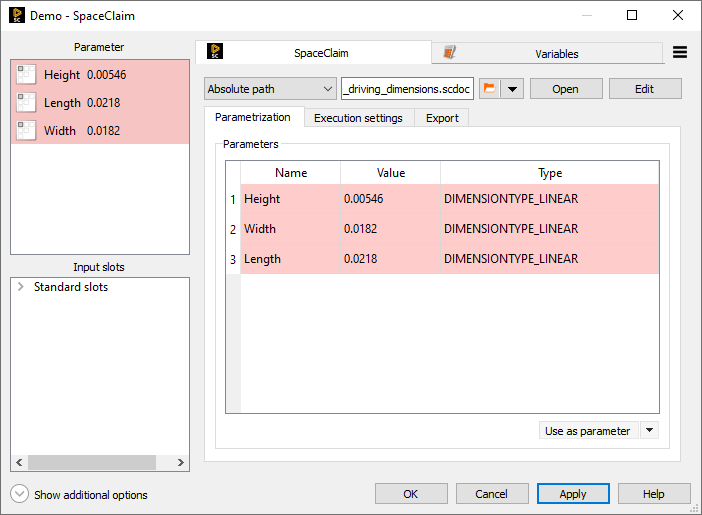Screen dimensions: 702x515
Task: Click the Open button
Action: click(x=566, y=89)
